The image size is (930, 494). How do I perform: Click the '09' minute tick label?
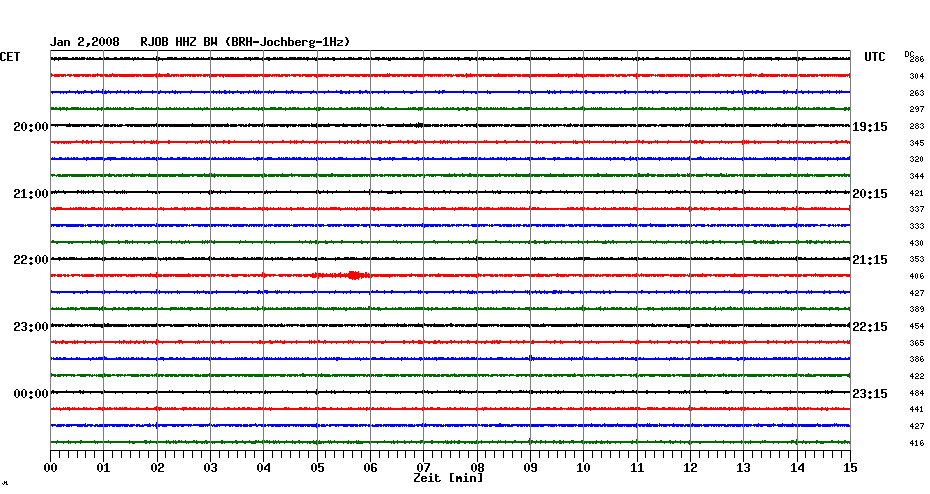coord(530,468)
